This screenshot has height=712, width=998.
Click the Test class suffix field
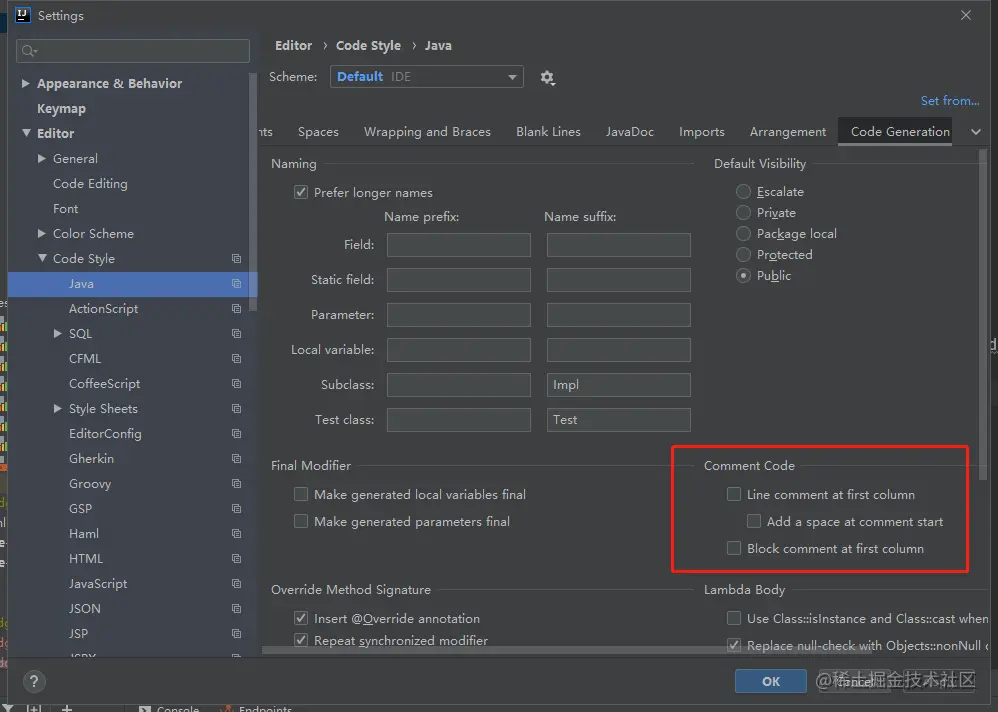pos(619,420)
